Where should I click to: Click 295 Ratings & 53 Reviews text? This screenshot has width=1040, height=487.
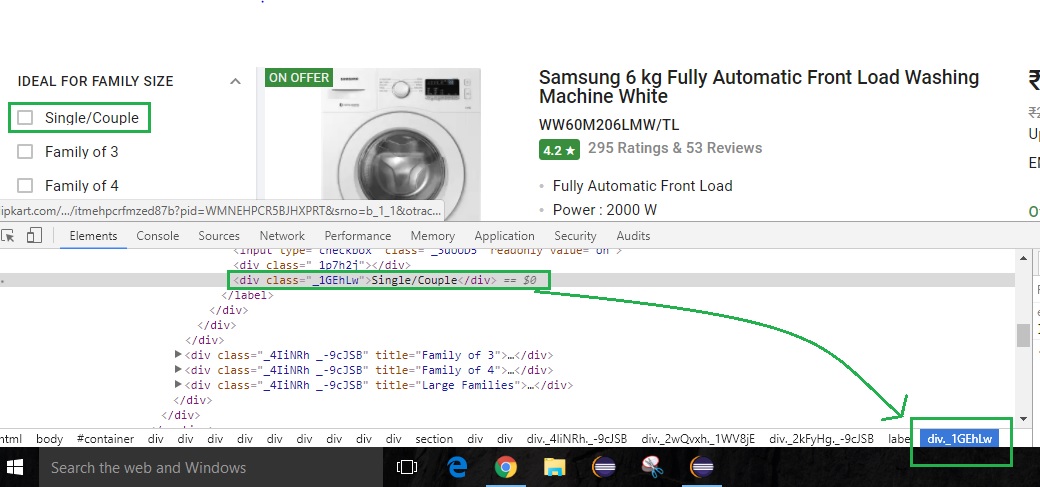point(675,148)
